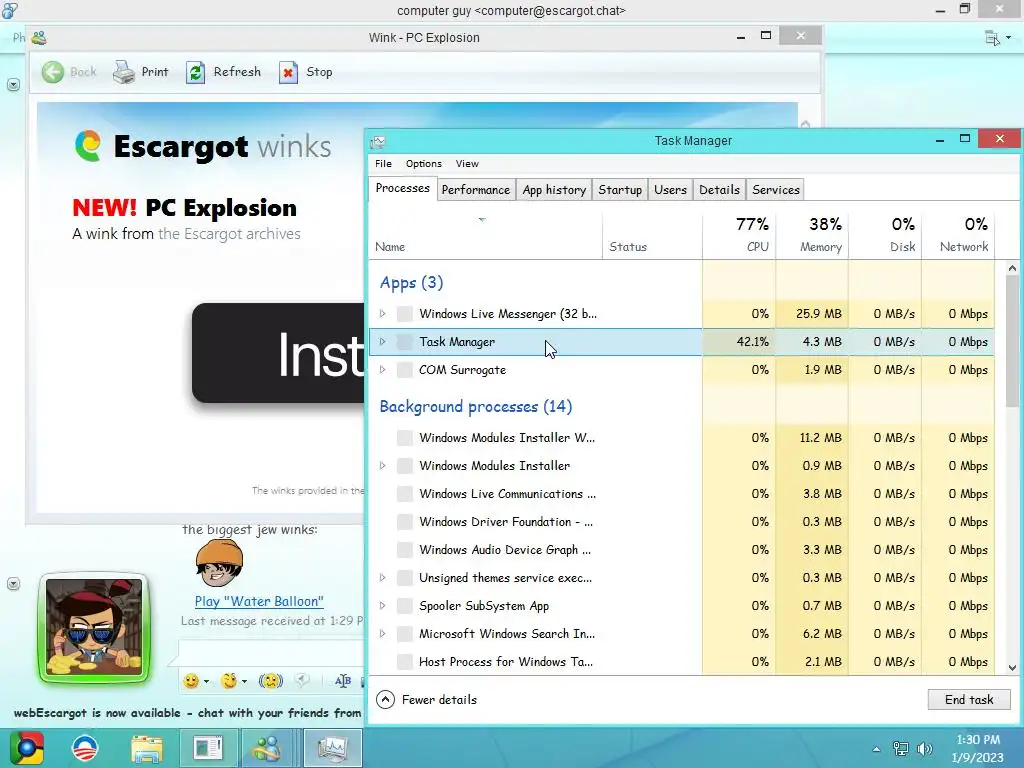
Task: Switch to Messenger via taskbar icon
Action: [267, 748]
